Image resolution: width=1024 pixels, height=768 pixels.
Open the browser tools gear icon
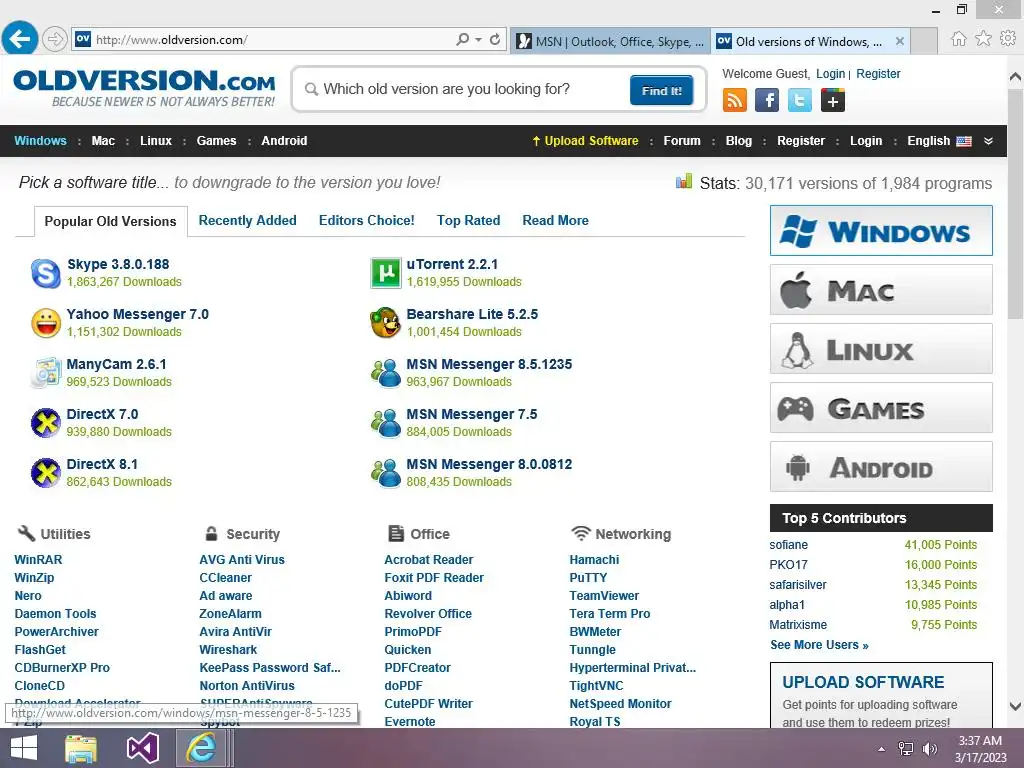coord(1008,39)
